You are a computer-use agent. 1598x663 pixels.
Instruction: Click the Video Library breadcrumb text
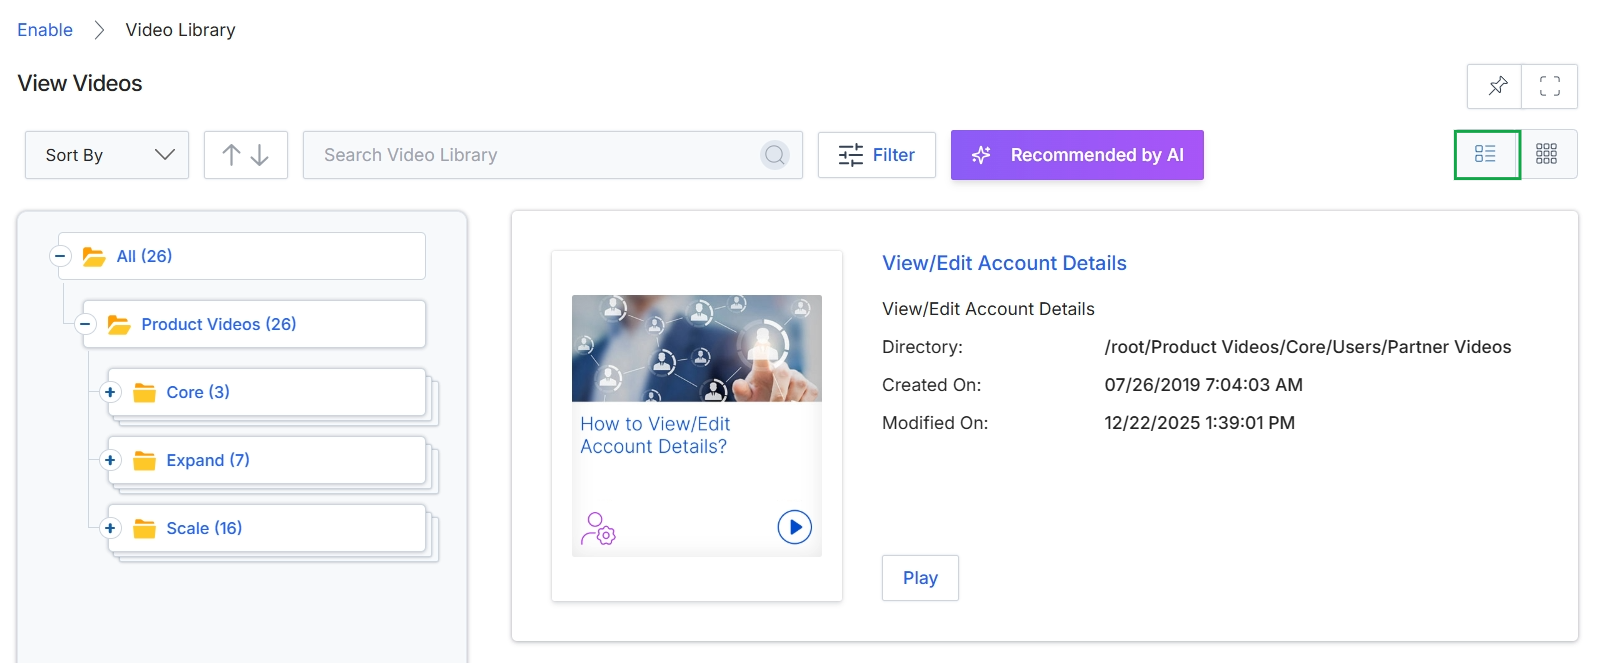point(181,30)
